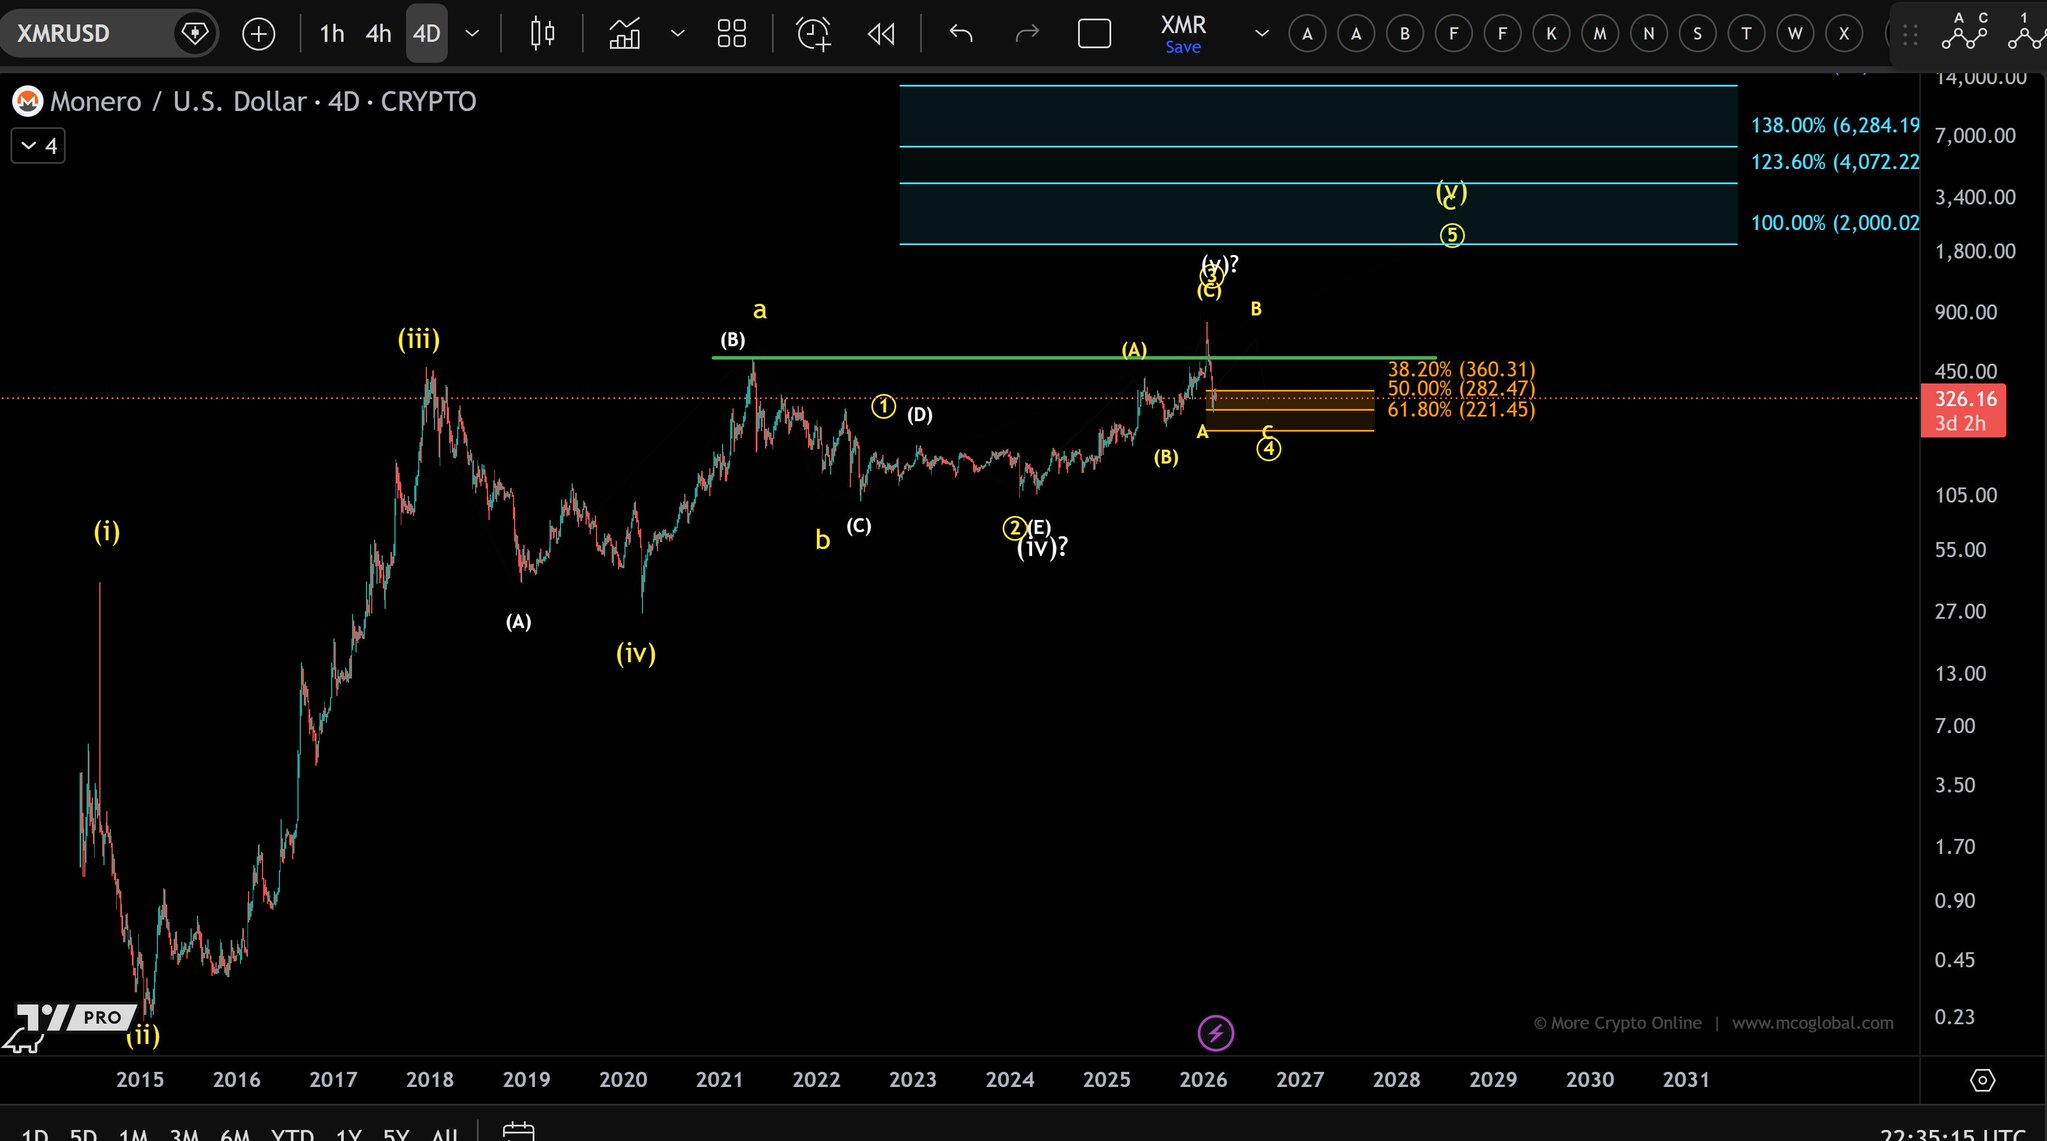Viewport: 2047px width, 1141px height.
Task: Add a symbol with the plus circle icon
Action: tap(259, 34)
